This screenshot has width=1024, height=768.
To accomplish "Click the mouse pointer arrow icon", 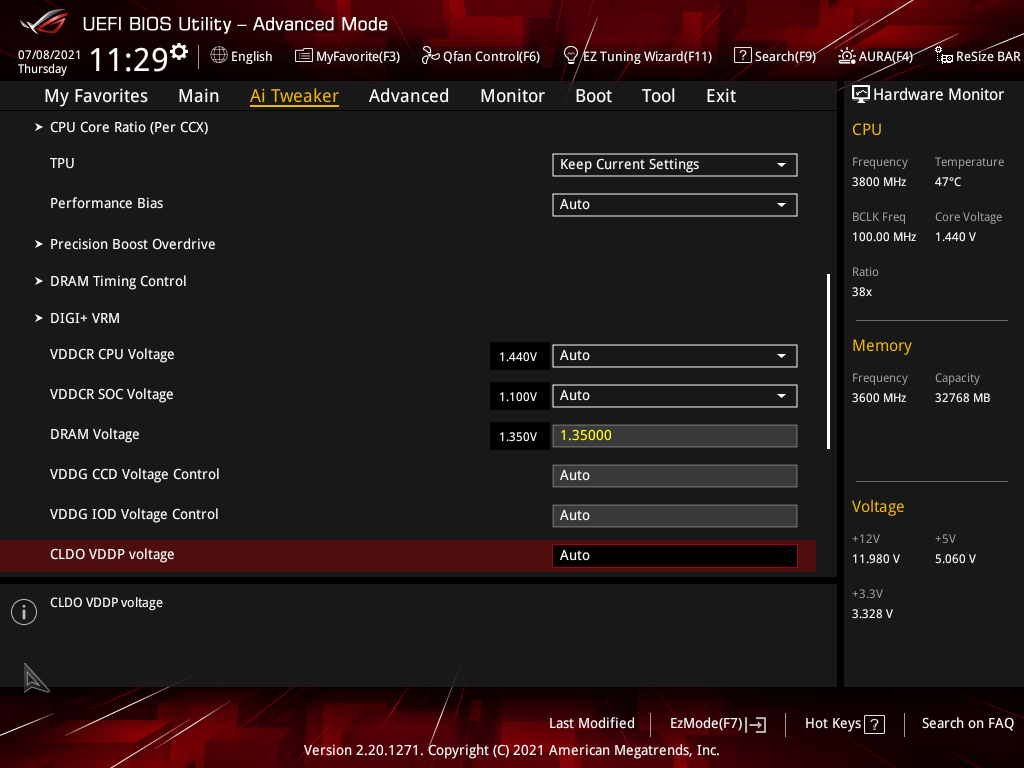I will click(x=36, y=677).
